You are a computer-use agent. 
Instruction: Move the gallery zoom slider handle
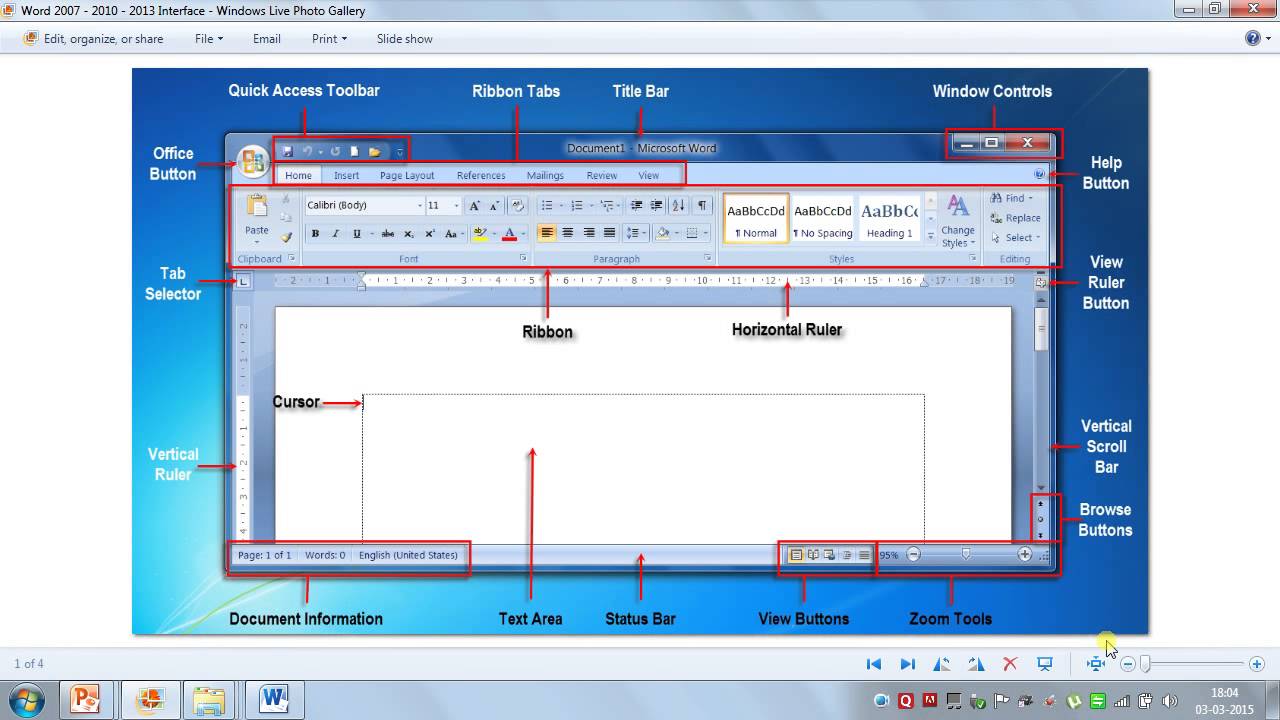pyautogui.click(x=1146, y=664)
